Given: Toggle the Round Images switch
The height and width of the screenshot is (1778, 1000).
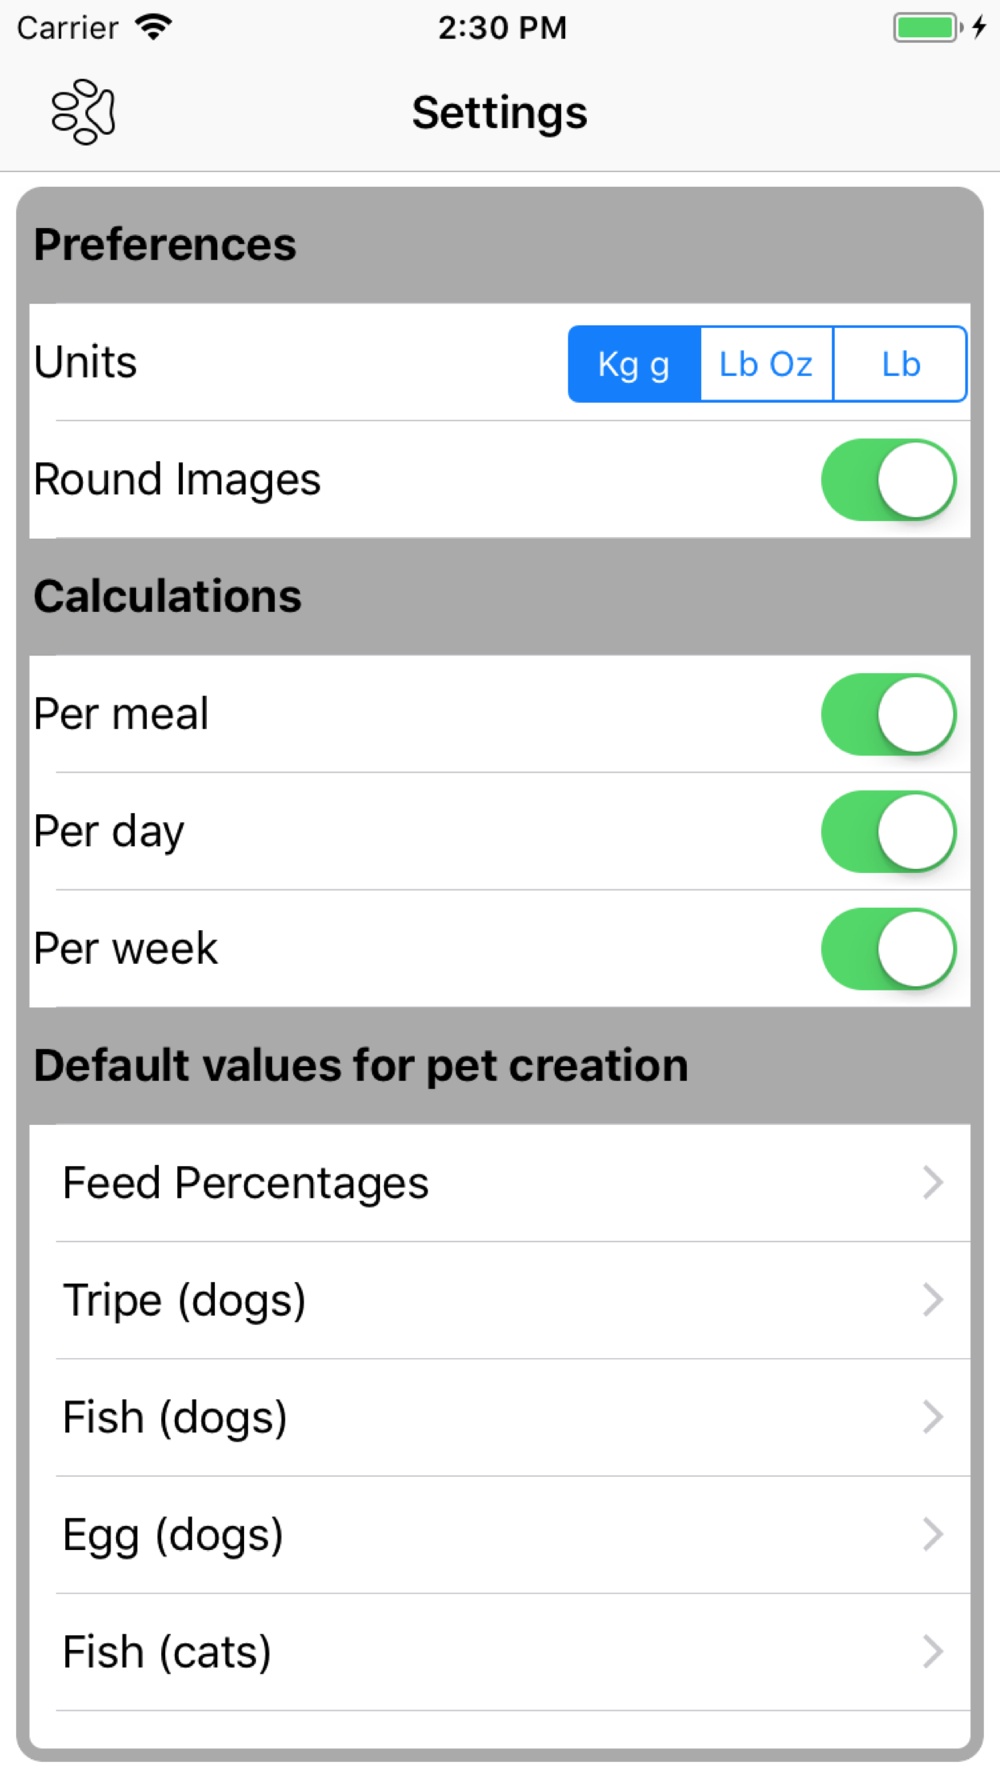Looking at the screenshot, I should point(888,480).
